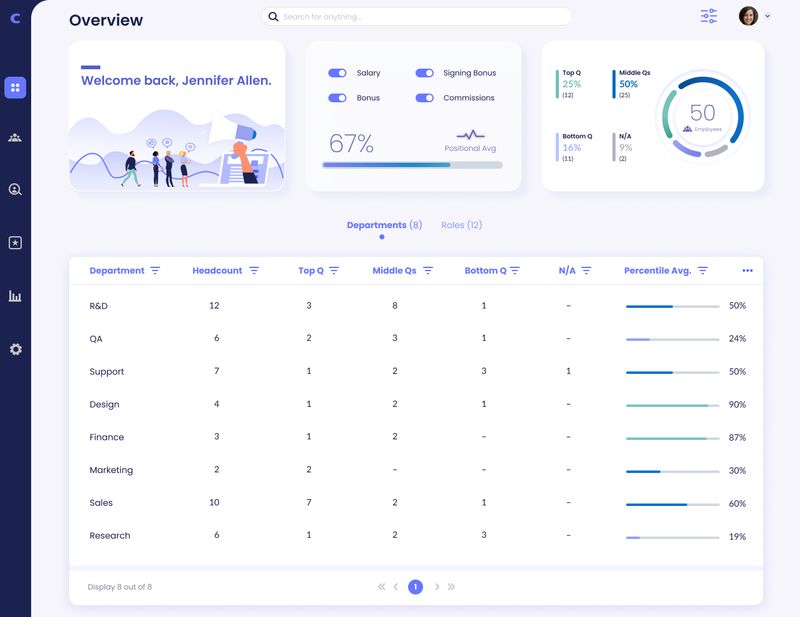Open the filter sliders icon near the avatar
This screenshot has height=617, width=800.
tap(709, 16)
